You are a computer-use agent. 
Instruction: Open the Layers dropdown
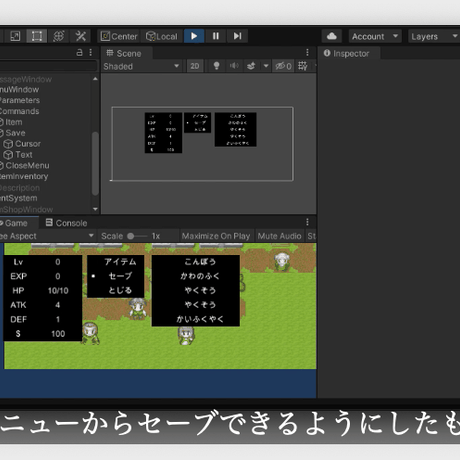click(x=434, y=36)
